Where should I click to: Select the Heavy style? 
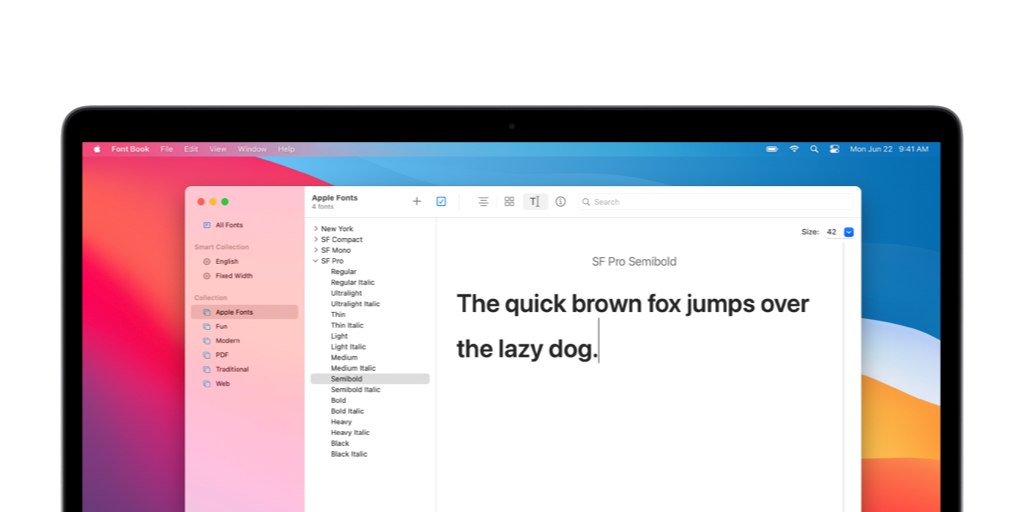click(341, 422)
